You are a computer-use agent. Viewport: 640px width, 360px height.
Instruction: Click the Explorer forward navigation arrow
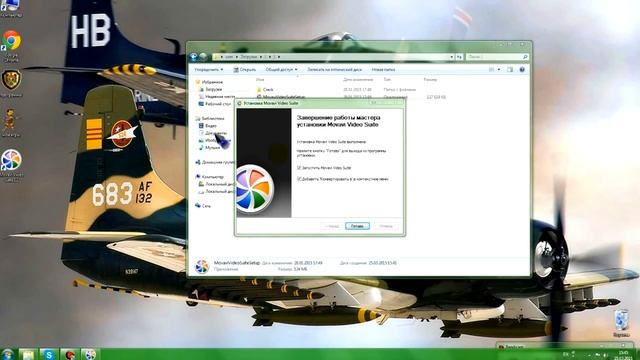[203, 57]
